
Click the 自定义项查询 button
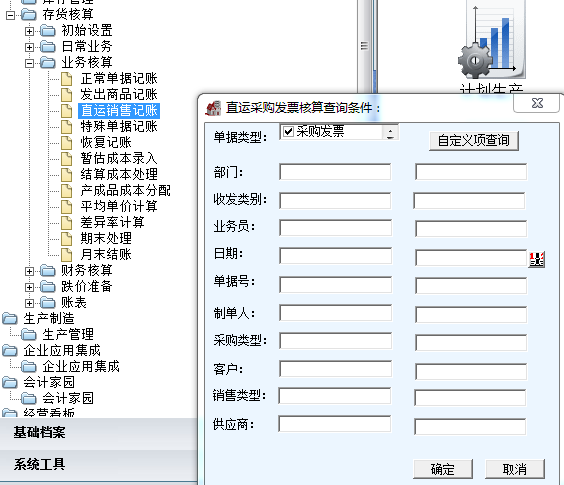[474, 140]
